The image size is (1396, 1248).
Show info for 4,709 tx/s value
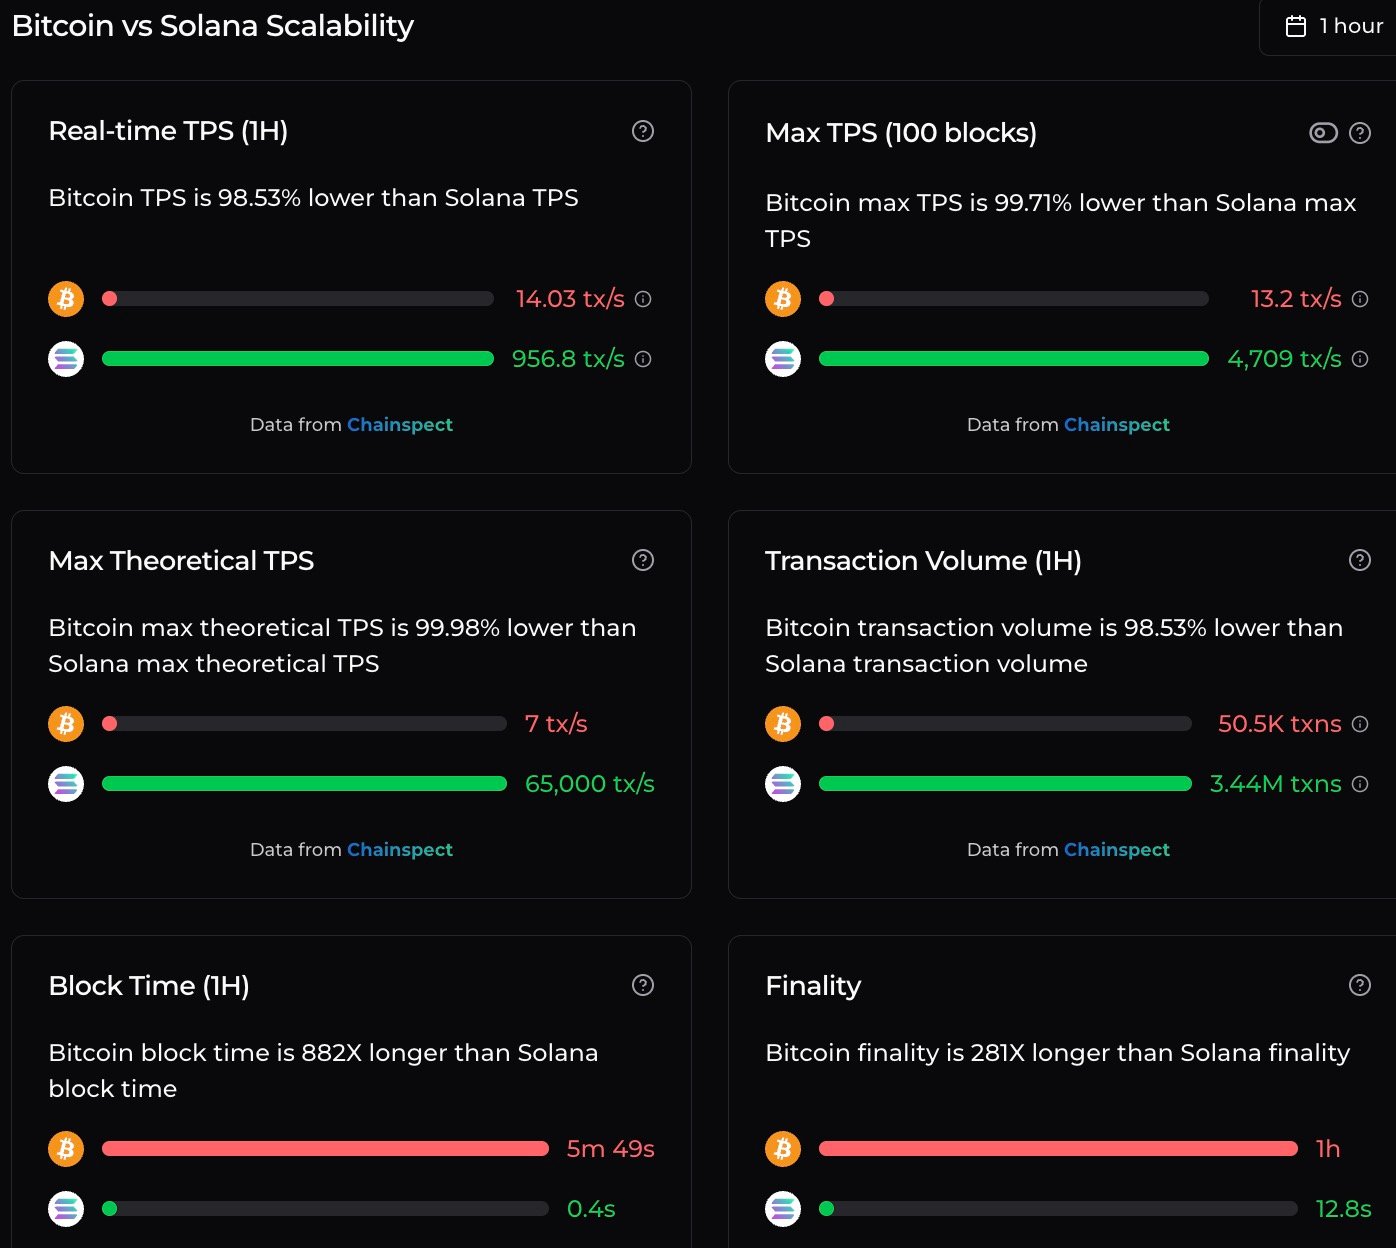coord(1360,359)
